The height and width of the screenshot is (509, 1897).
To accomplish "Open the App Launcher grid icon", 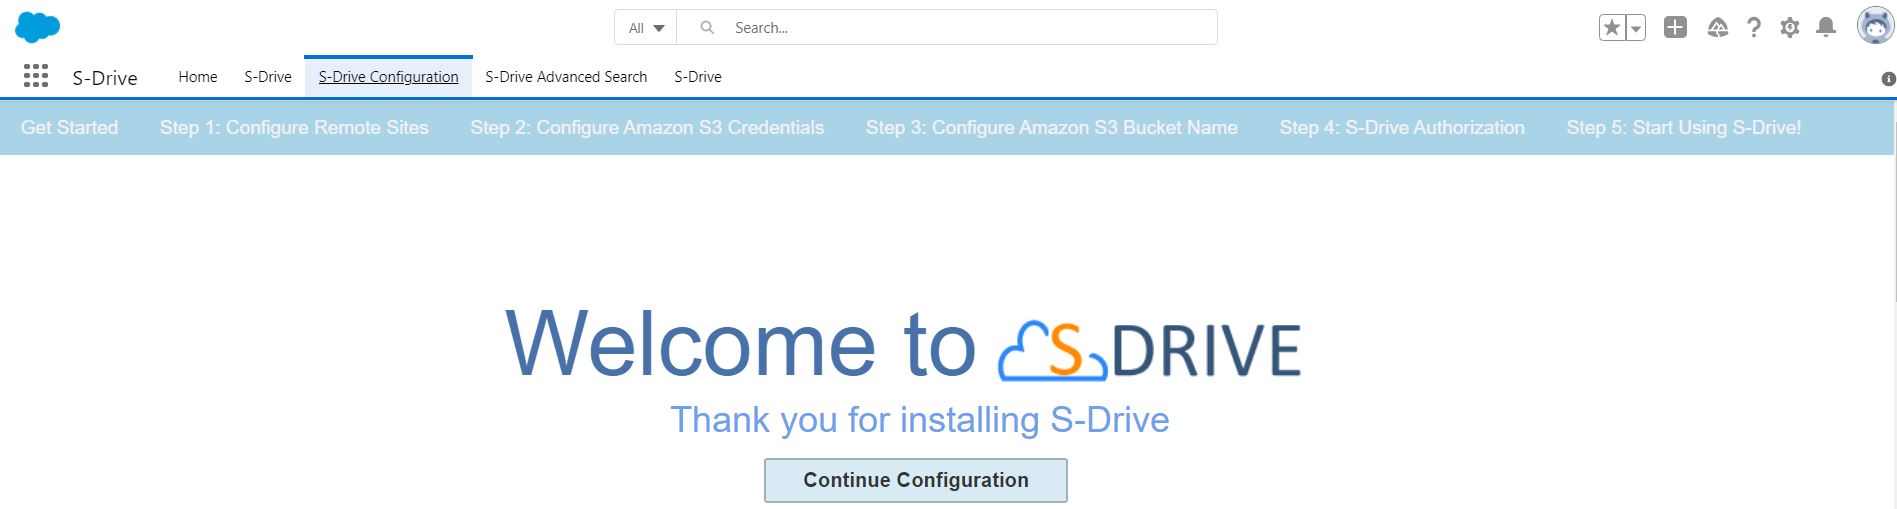I will coord(36,76).
